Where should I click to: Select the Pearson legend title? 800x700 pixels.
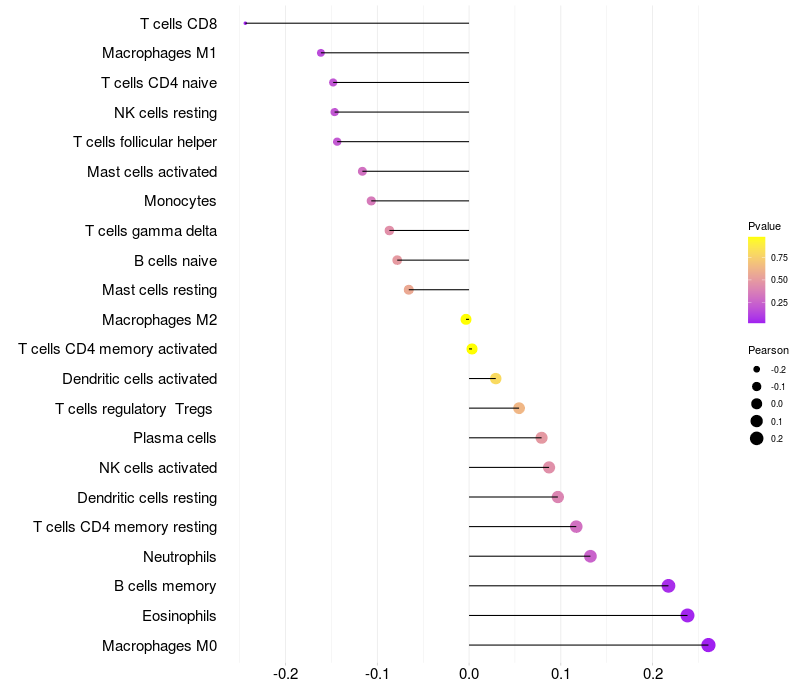(x=768, y=350)
